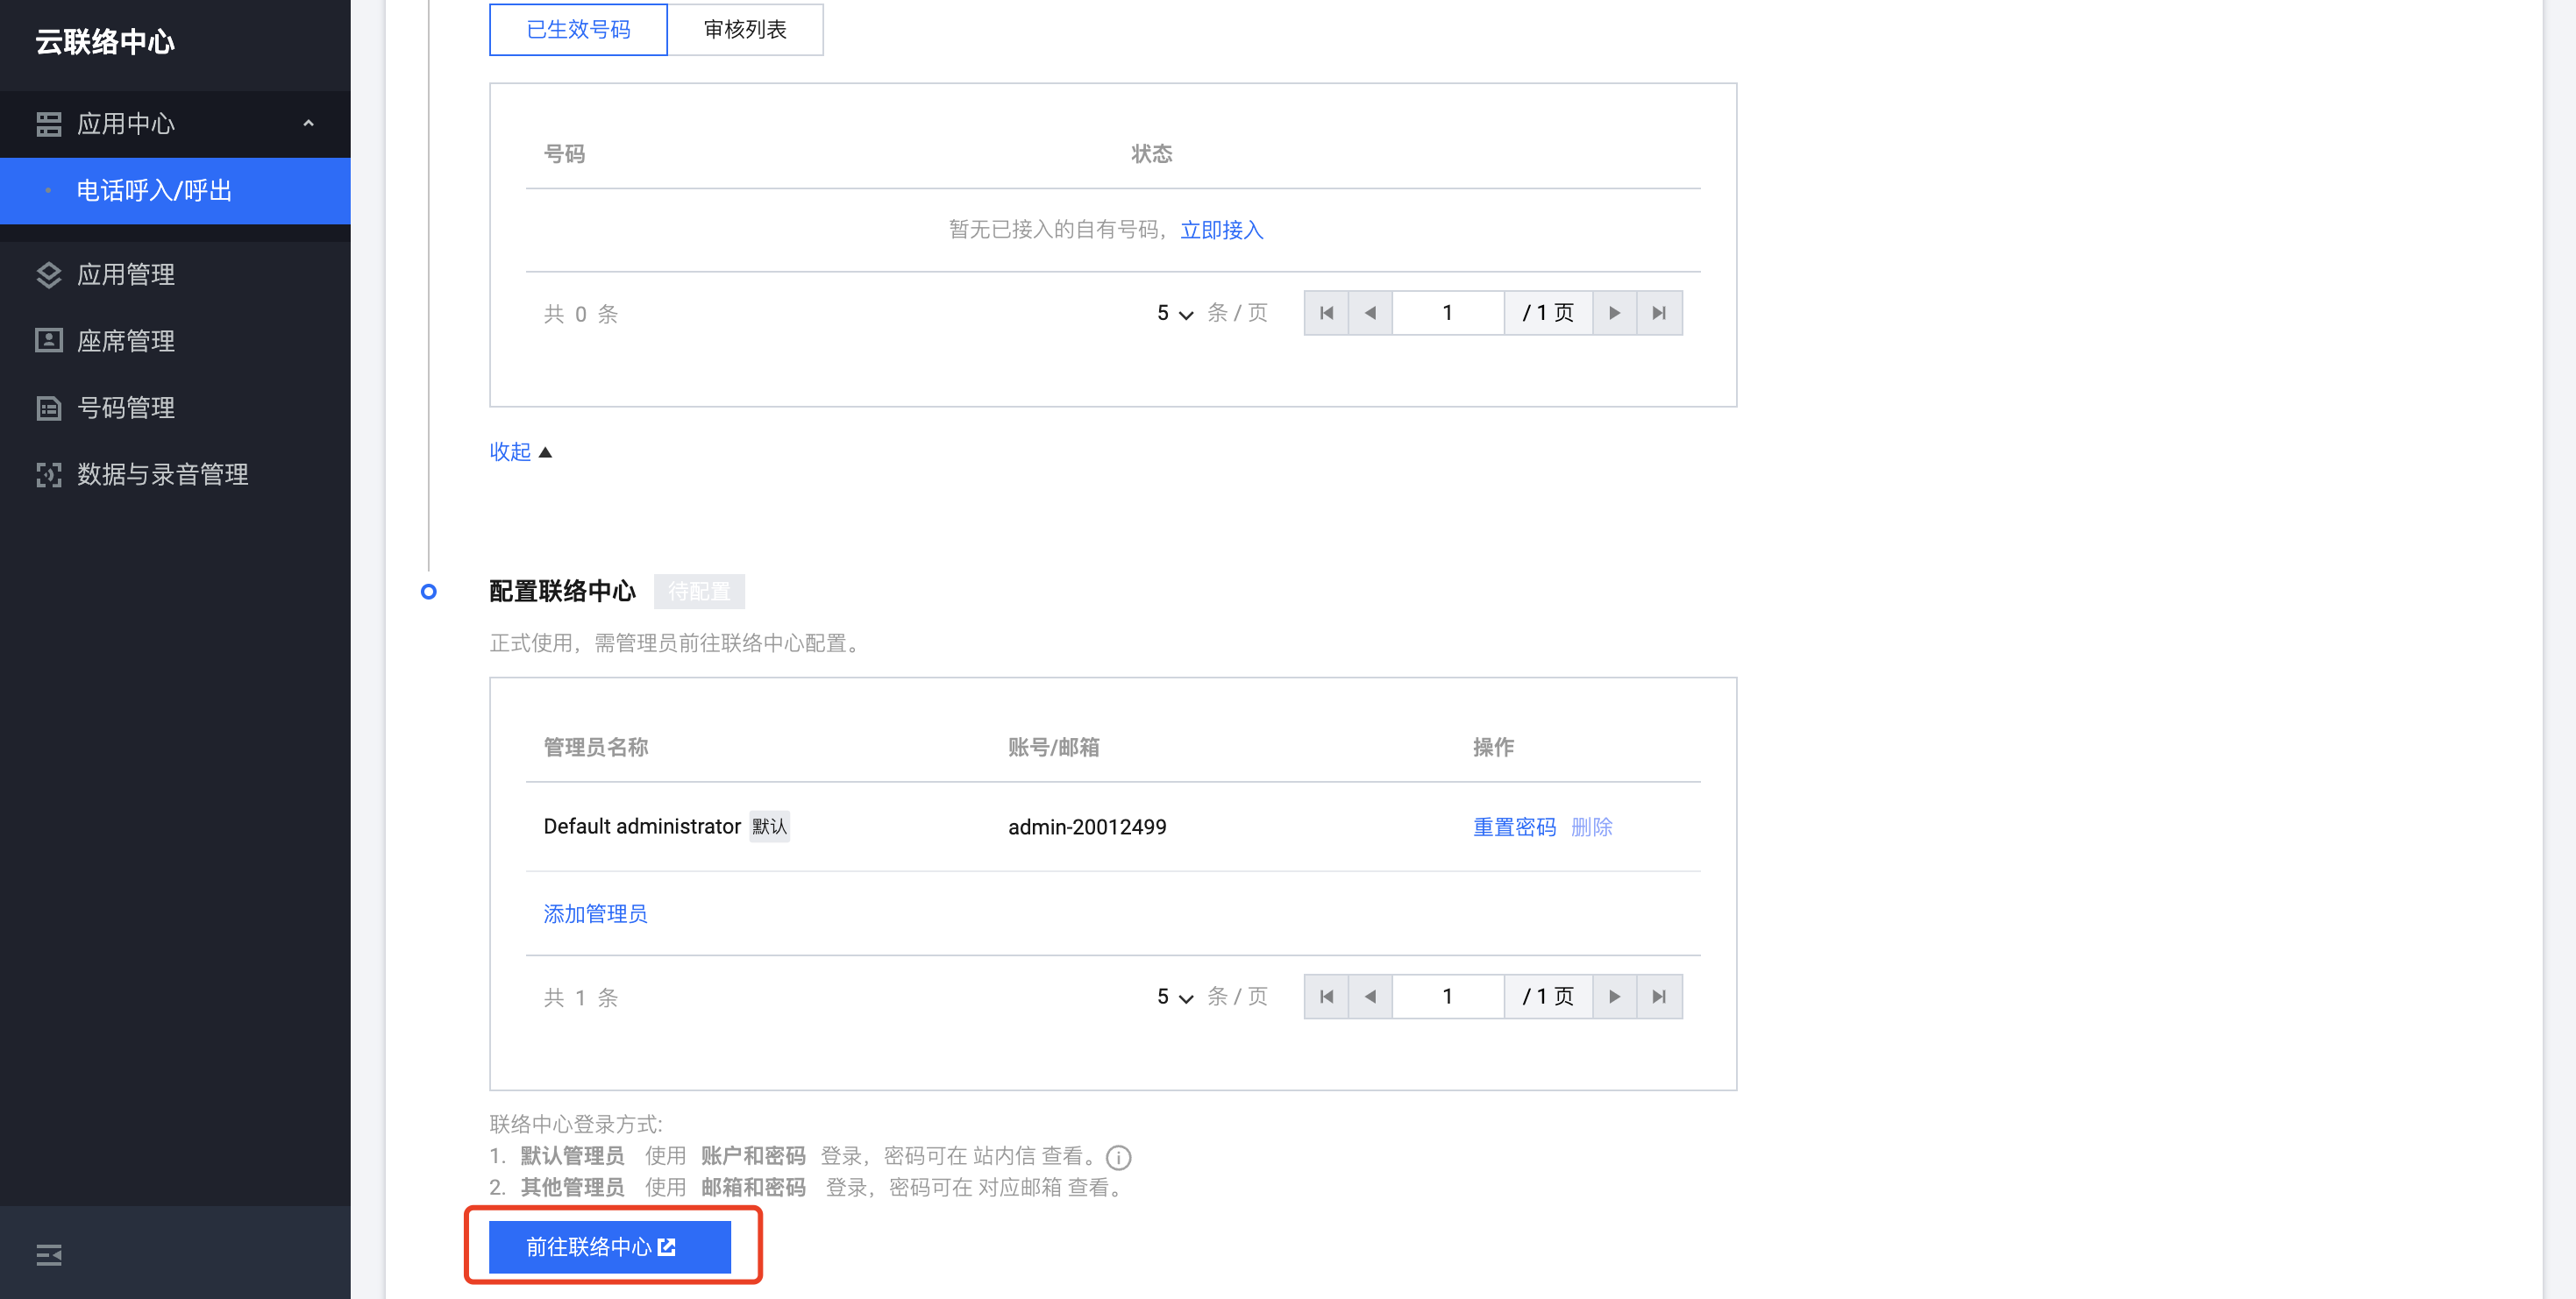The height and width of the screenshot is (1299, 2576).
Task: Switch to the 审核列表 tab
Action: [745, 29]
